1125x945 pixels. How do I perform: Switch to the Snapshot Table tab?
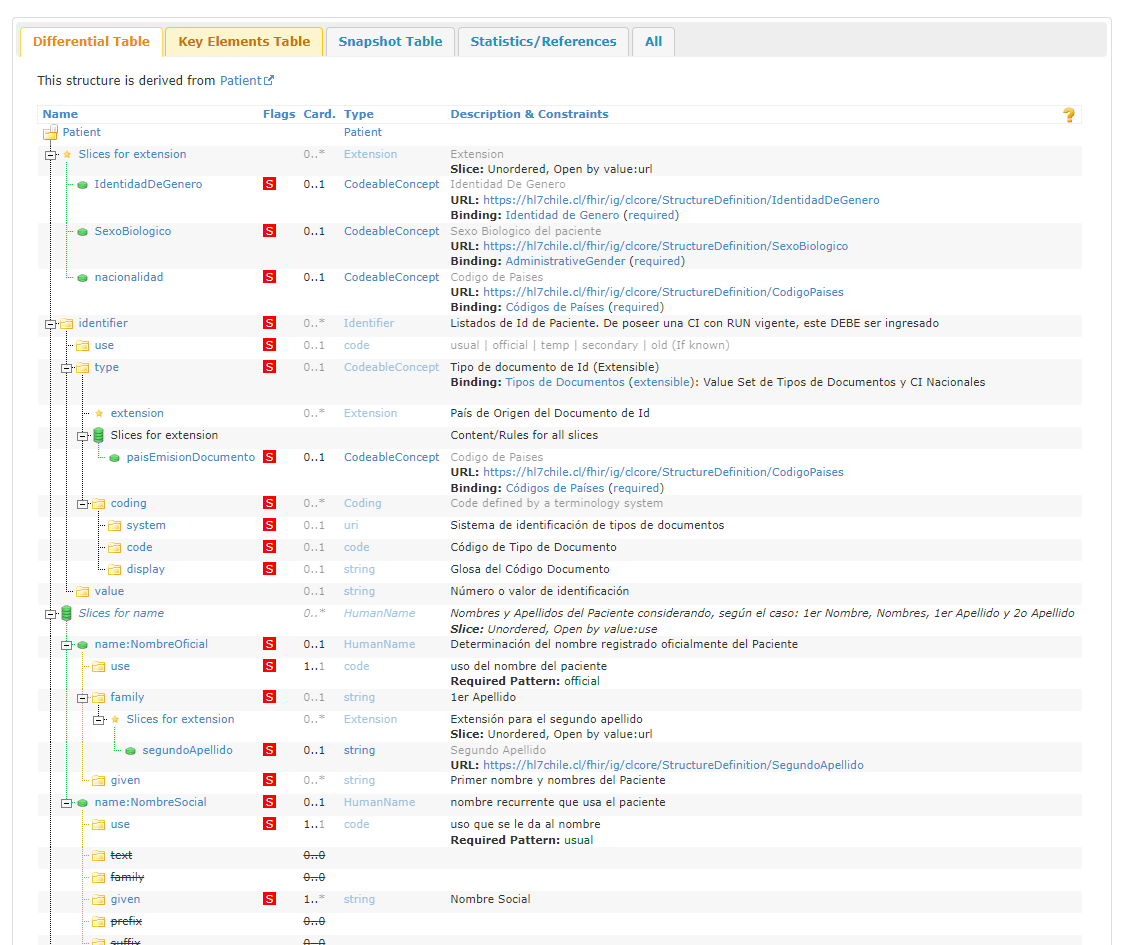(x=390, y=42)
